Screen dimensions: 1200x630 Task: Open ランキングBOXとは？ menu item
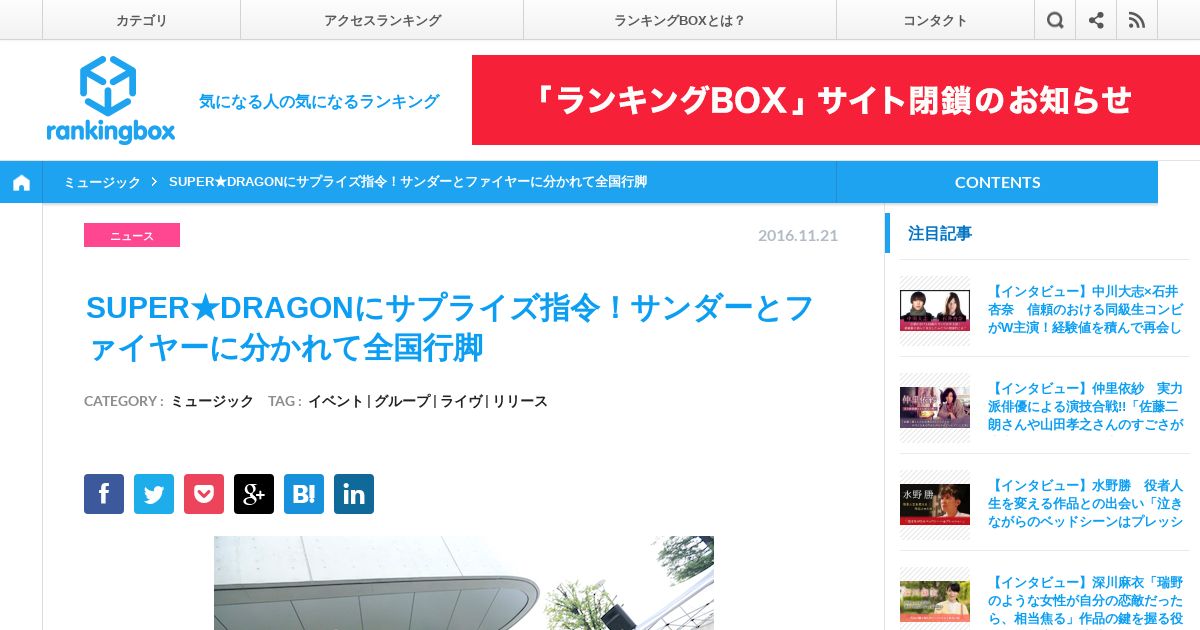coord(680,20)
